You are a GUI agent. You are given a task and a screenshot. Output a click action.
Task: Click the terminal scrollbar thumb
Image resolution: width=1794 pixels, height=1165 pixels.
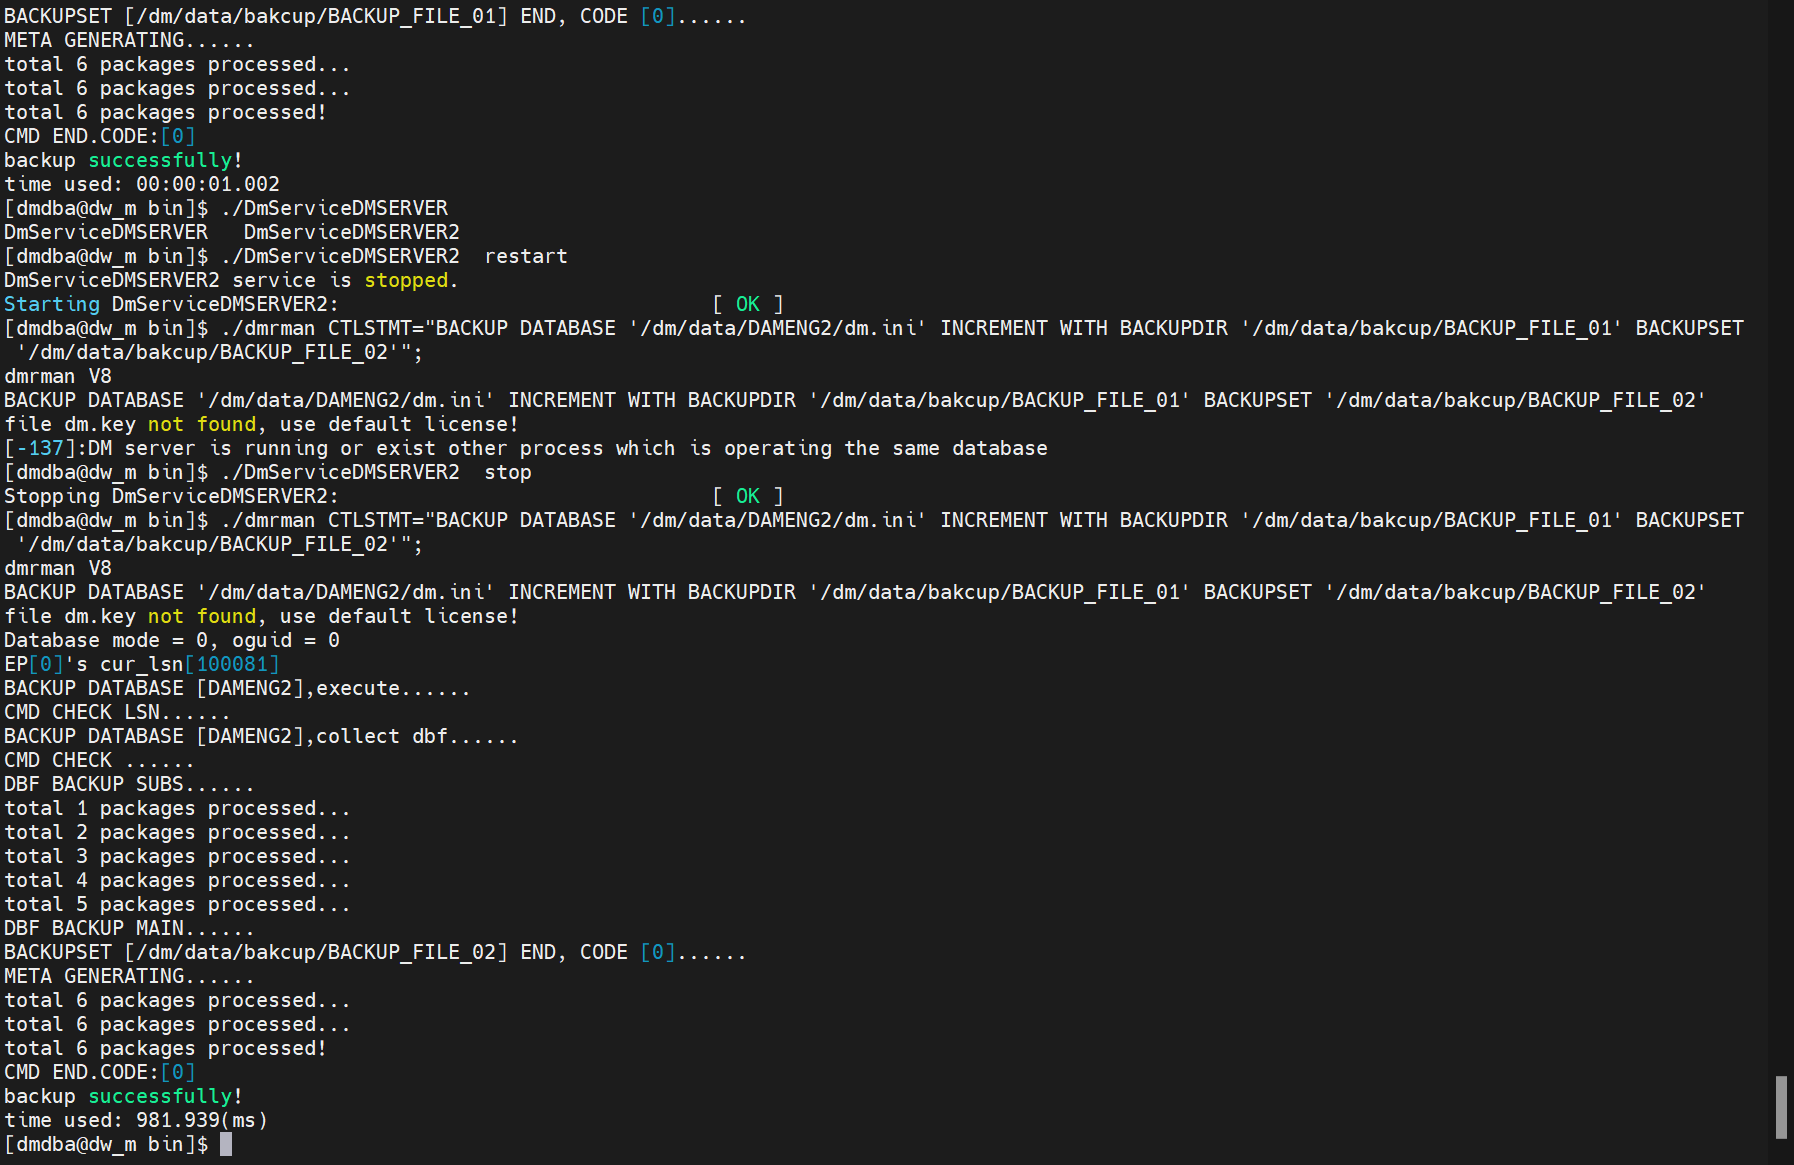(x=1781, y=1107)
